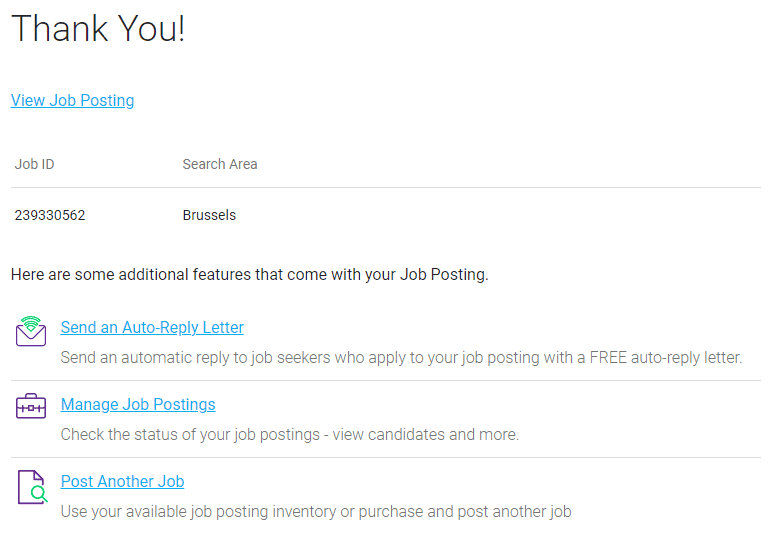Select the Job ID number 239330562
The height and width of the screenshot is (539, 772).
[50, 215]
